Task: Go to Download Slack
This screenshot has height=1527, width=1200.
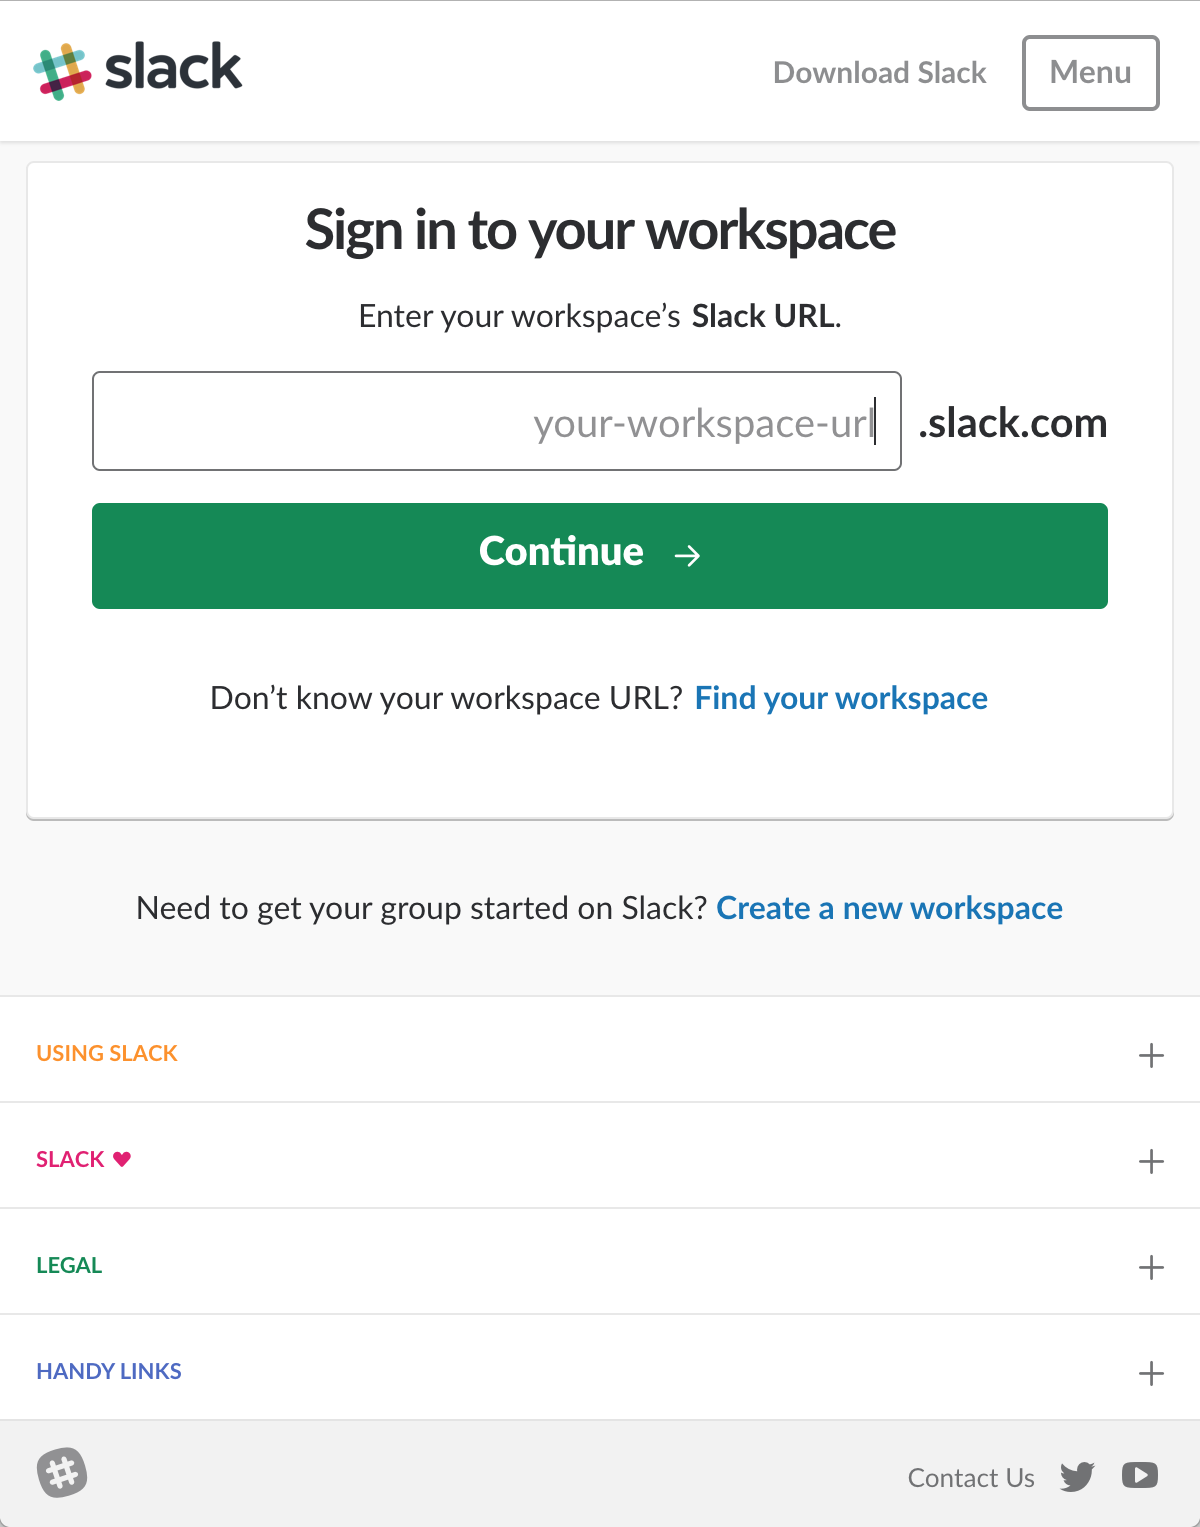Action: tap(880, 73)
